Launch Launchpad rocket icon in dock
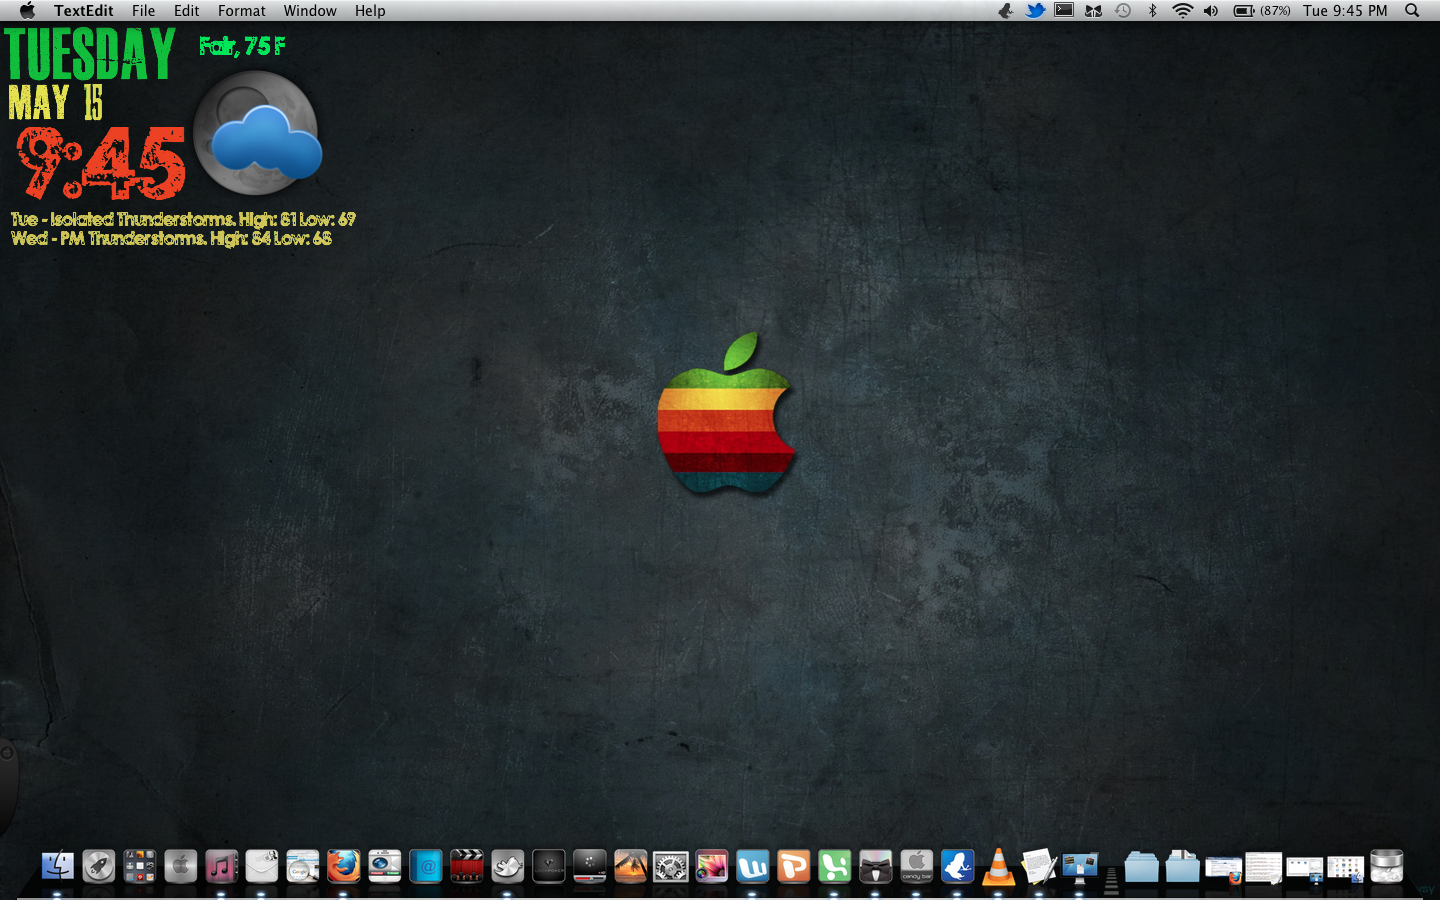This screenshot has width=1440, height=900. pyautogui.click(x=99, y=866)
